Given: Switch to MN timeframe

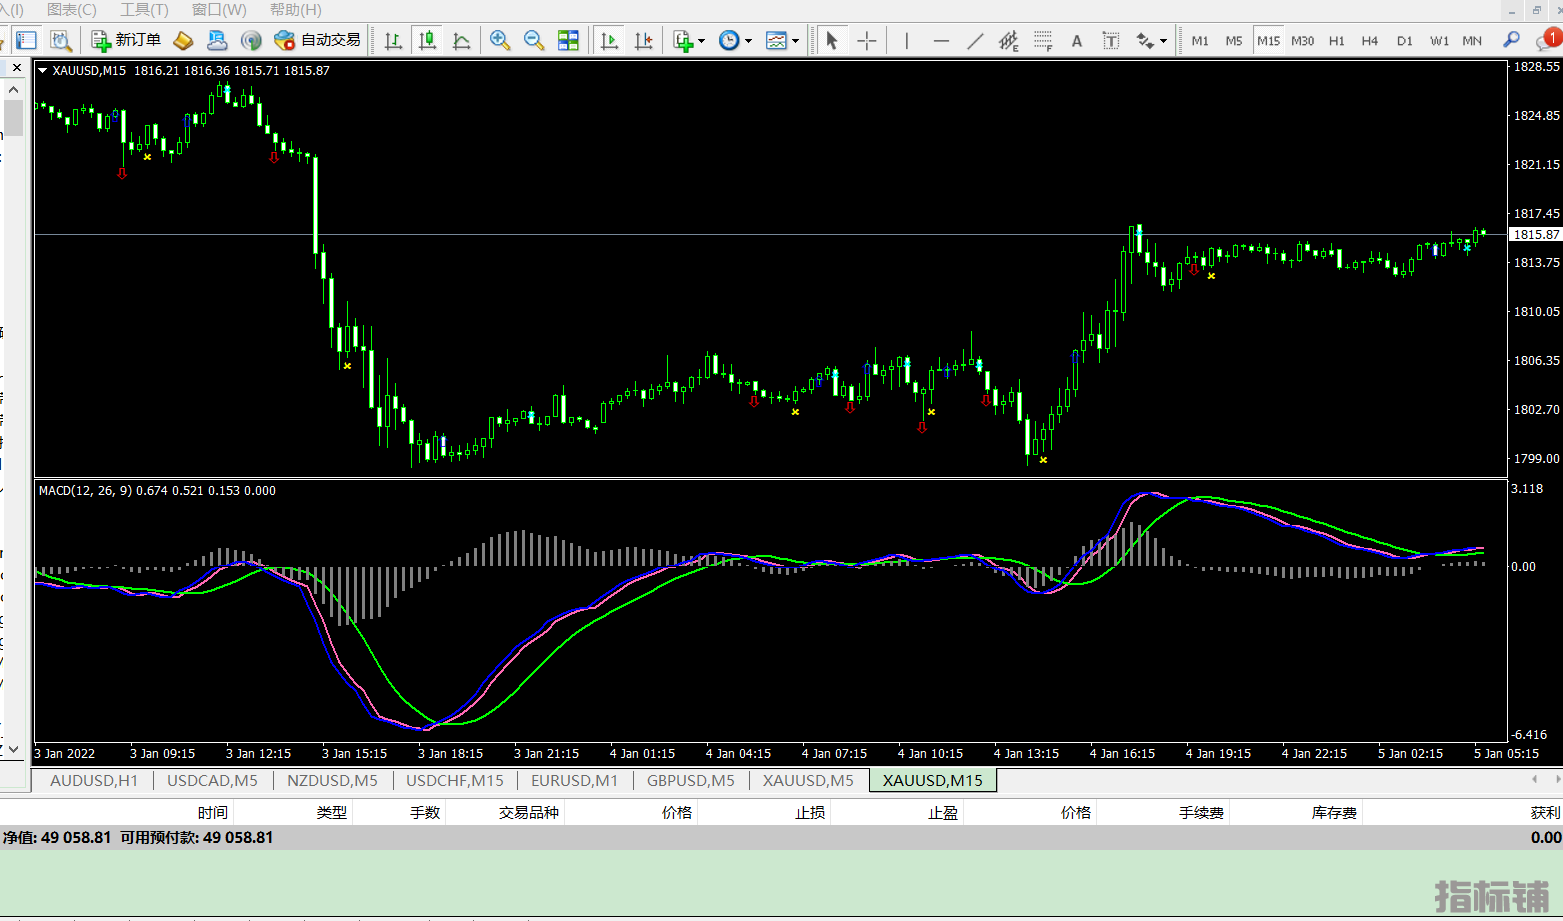Looking at the screenshot, I should point(1472,40).
